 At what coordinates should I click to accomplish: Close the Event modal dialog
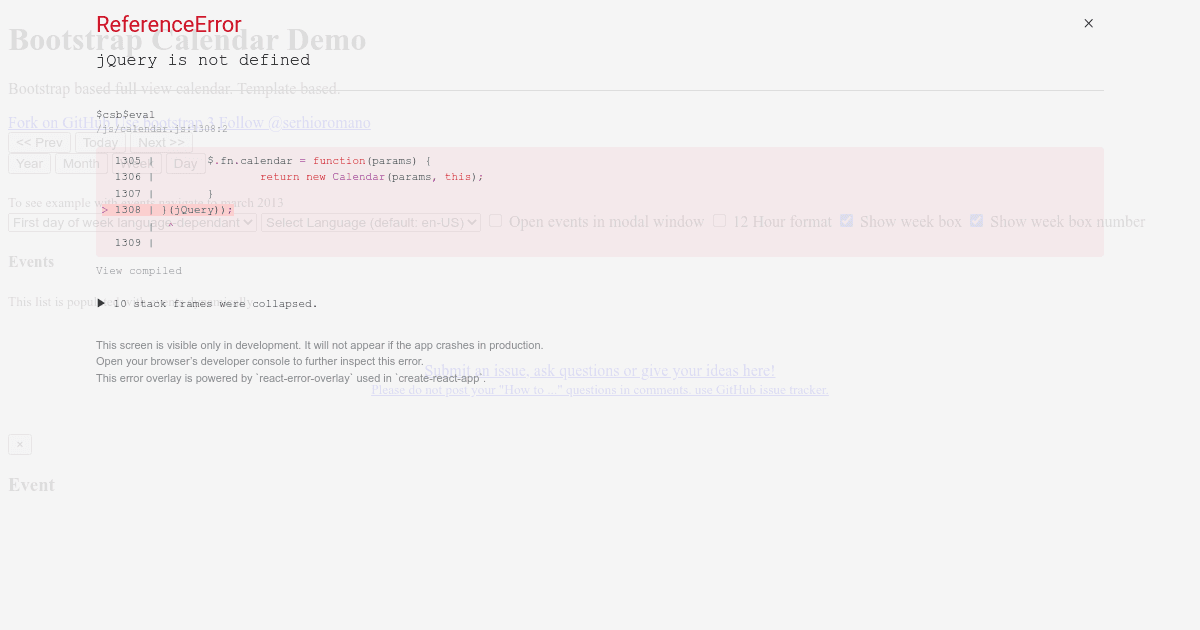point(19,444)
